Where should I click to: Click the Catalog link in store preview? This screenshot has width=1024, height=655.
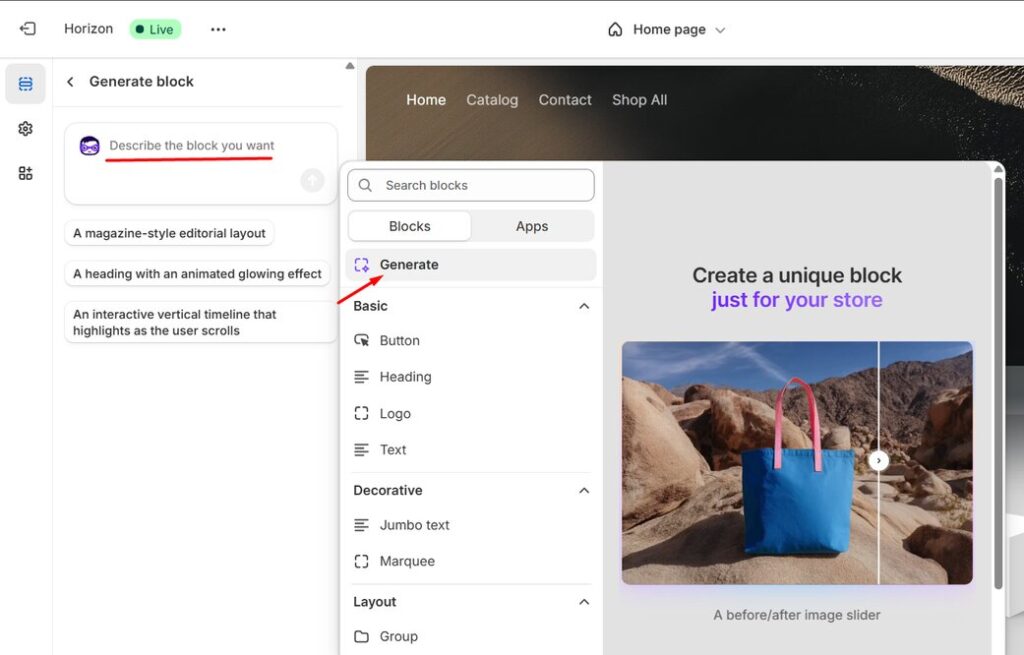492,100
